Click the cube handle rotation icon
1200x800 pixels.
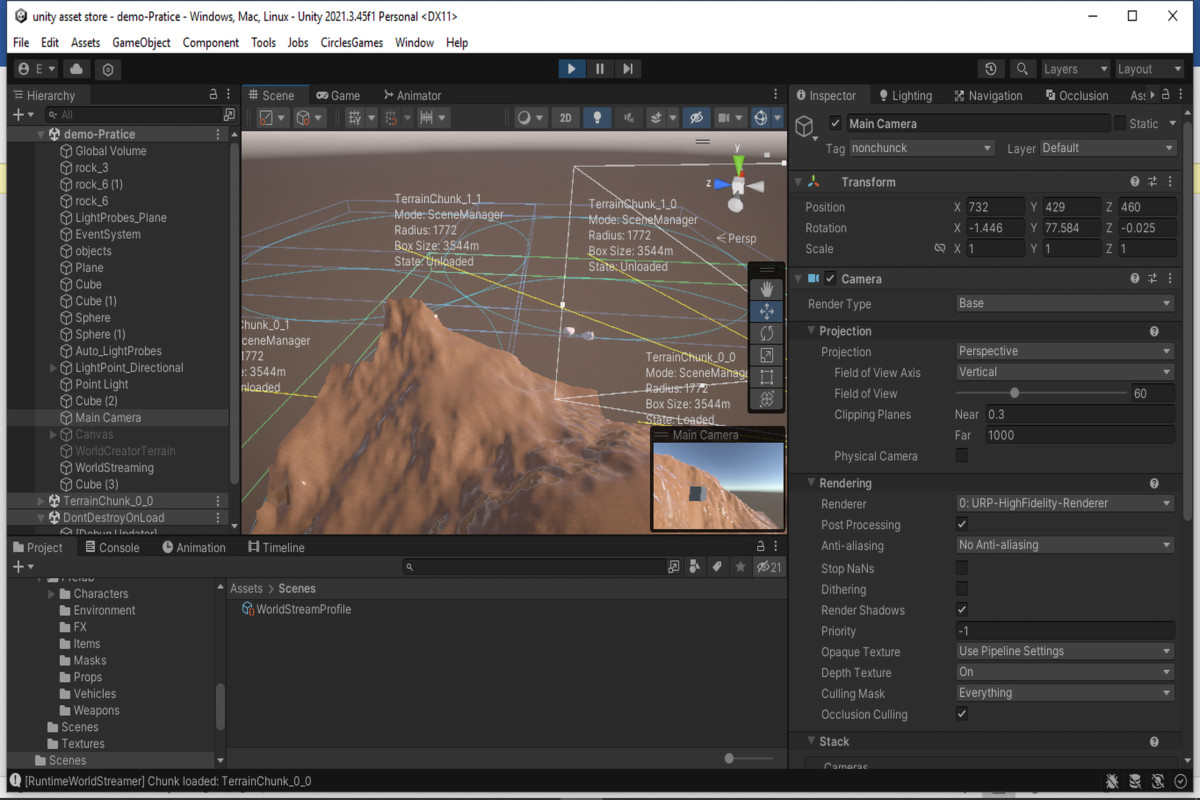click(x=309, y=118)
